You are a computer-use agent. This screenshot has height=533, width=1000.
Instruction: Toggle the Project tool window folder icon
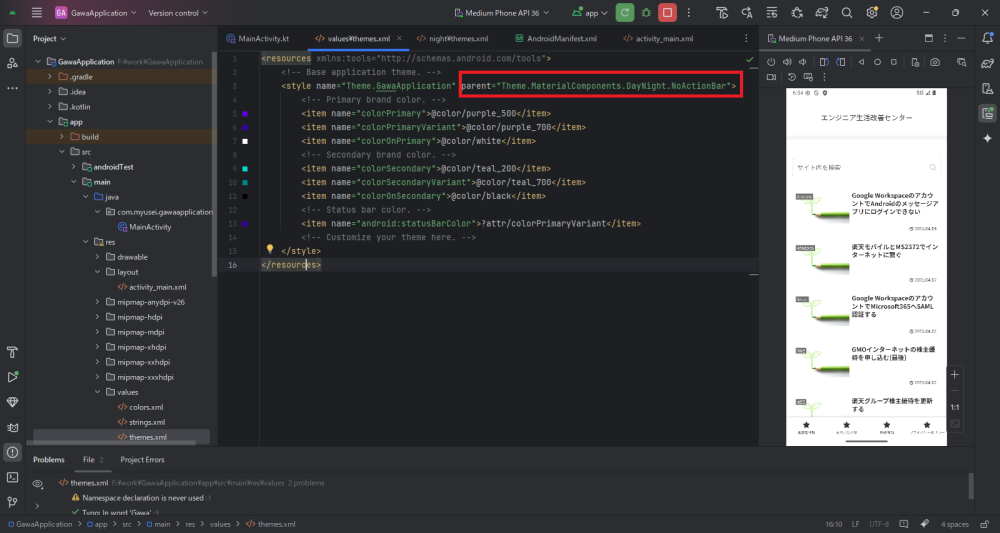(13, 38)
